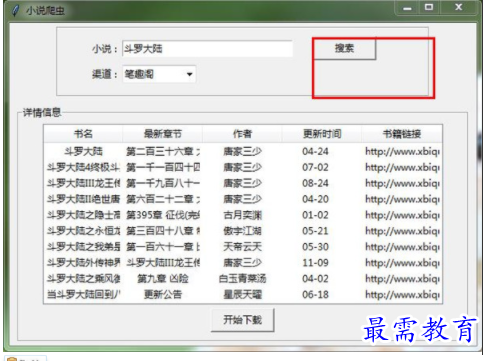Viewport: 485px width, 361px height.
Task: Click the feather icon in the title bar
Action: point(15,10)
